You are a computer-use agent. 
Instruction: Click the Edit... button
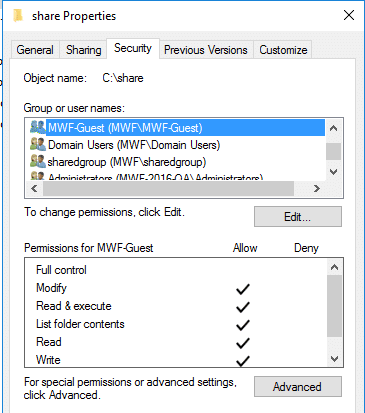[x=298, y=217]
